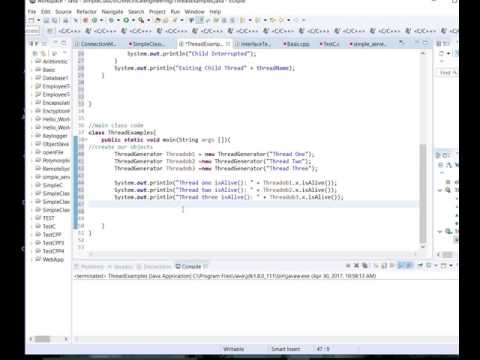This screenshot has height=360, width=480.
Task: Open the External Tools dropdown arrow
Action: click(x=148, y=20)
